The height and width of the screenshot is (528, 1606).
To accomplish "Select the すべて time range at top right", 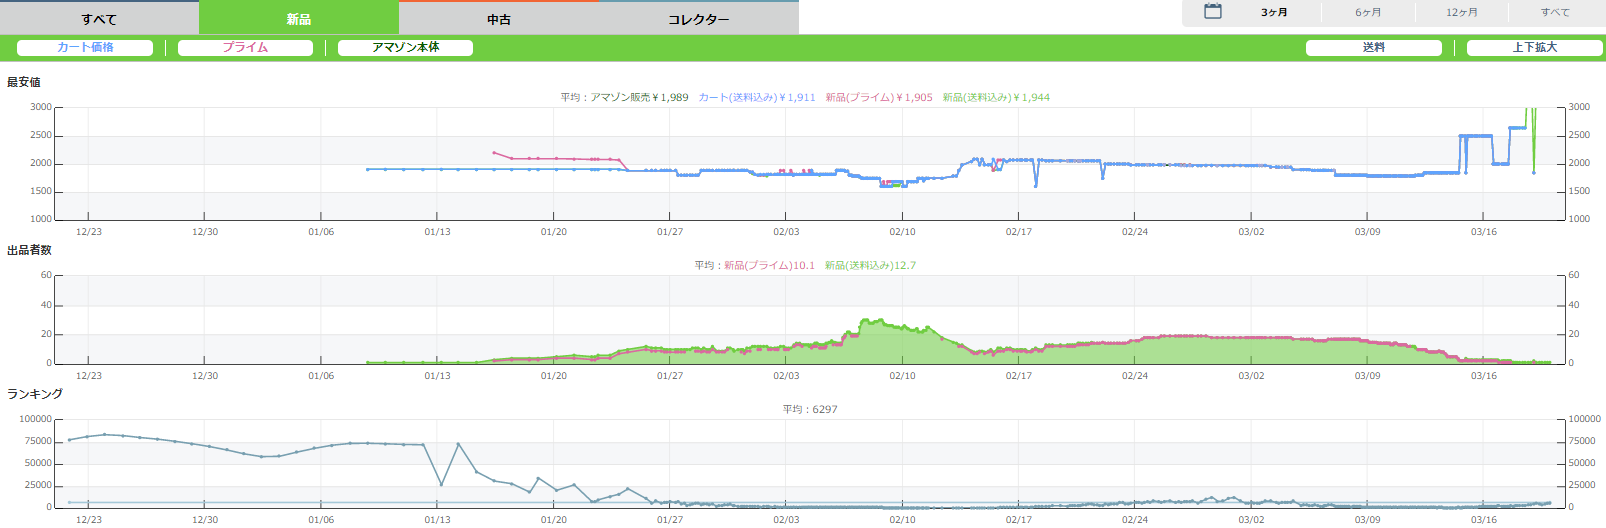I will tap(1554, 13).
